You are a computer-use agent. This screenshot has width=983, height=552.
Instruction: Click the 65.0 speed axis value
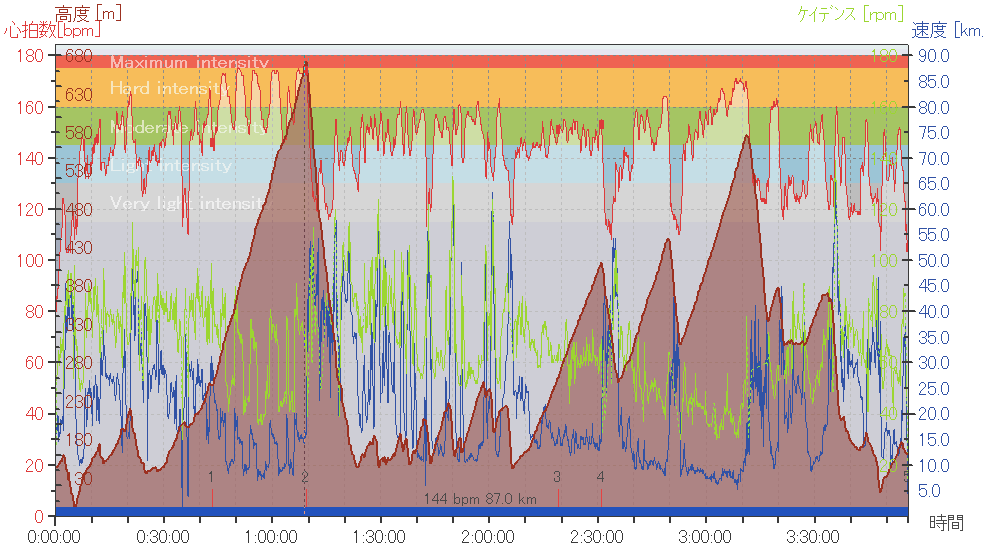tap(934, 184)
